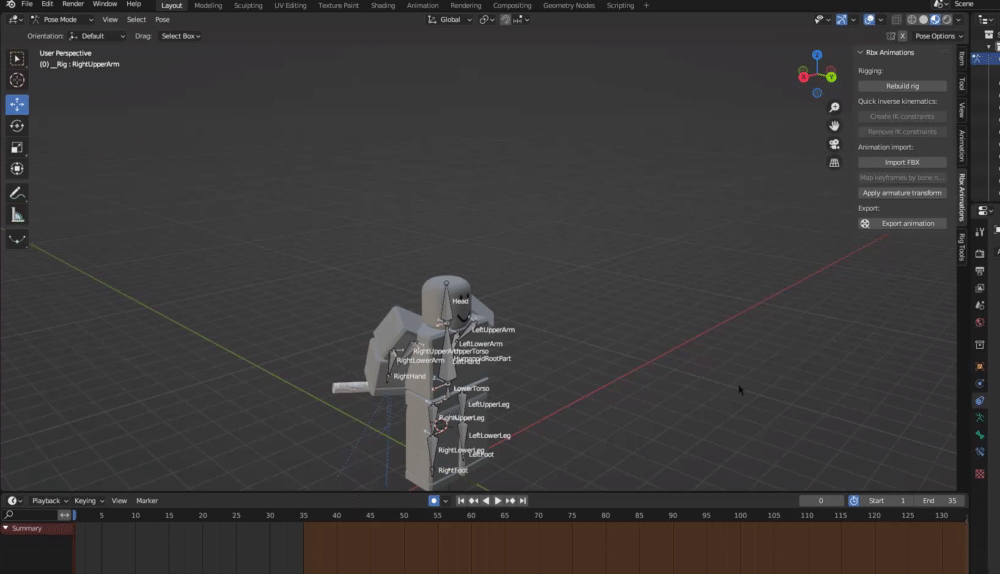Open the Keying dropdown in timeline
1000x574 pixels.
(x=89, y=501)
